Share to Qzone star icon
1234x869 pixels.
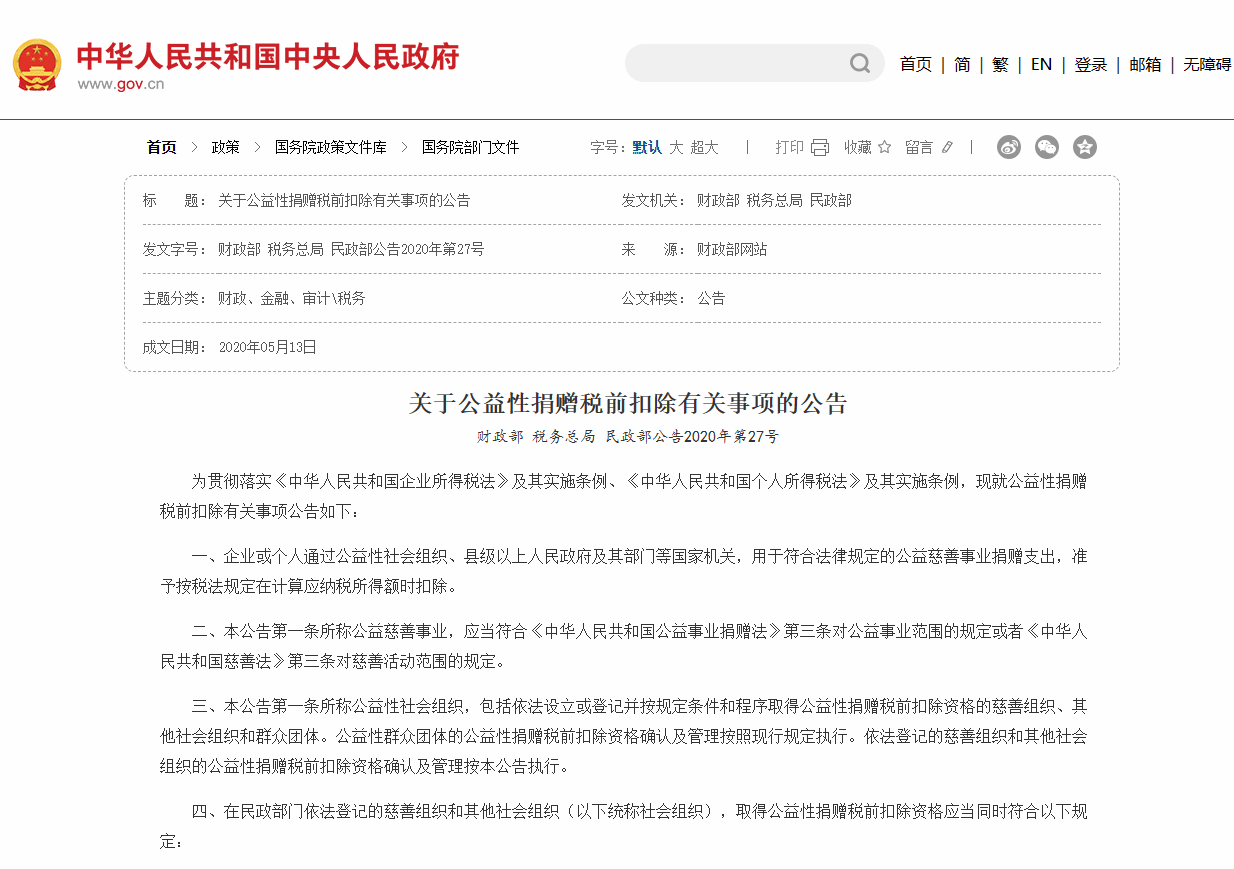click(1085, 147)
